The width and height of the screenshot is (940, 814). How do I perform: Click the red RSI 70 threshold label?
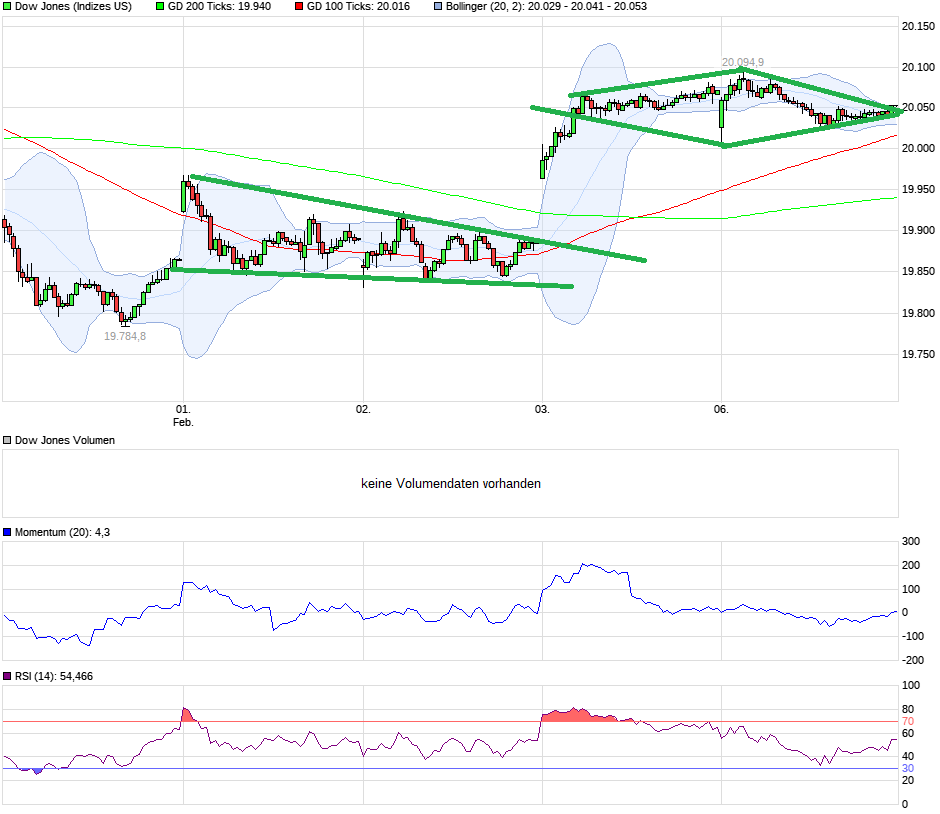(x=908, y=722)
